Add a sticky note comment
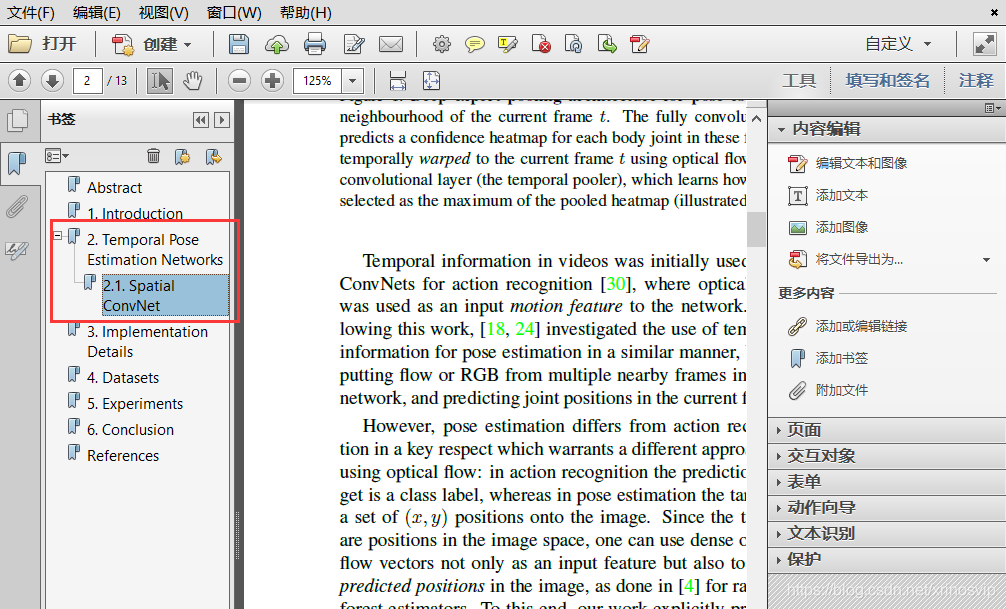 [474, 44]
